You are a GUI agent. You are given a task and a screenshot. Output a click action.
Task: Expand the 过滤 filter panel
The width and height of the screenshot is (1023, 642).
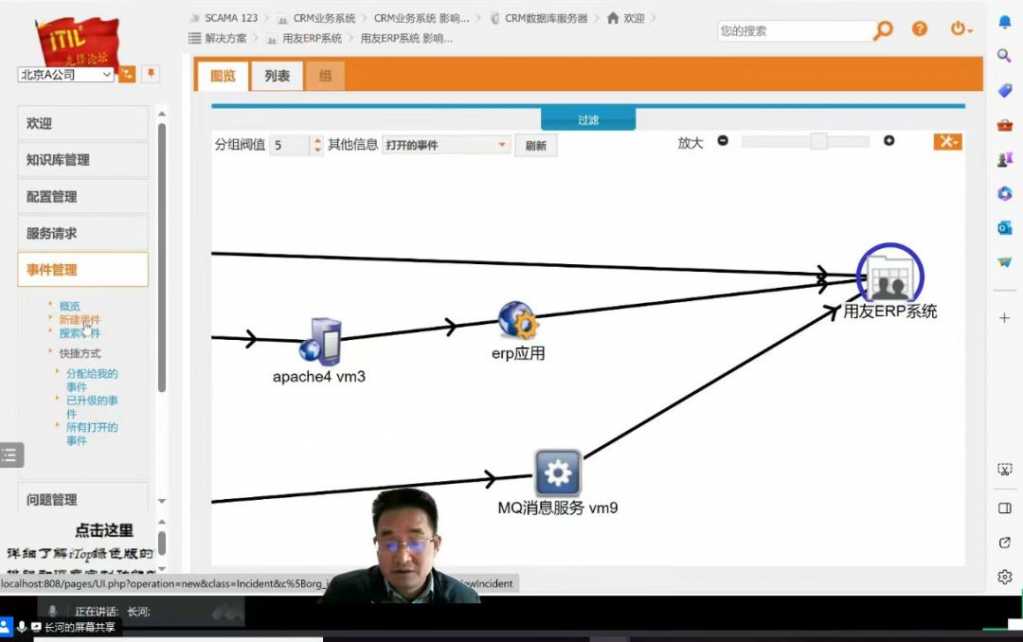588,120
